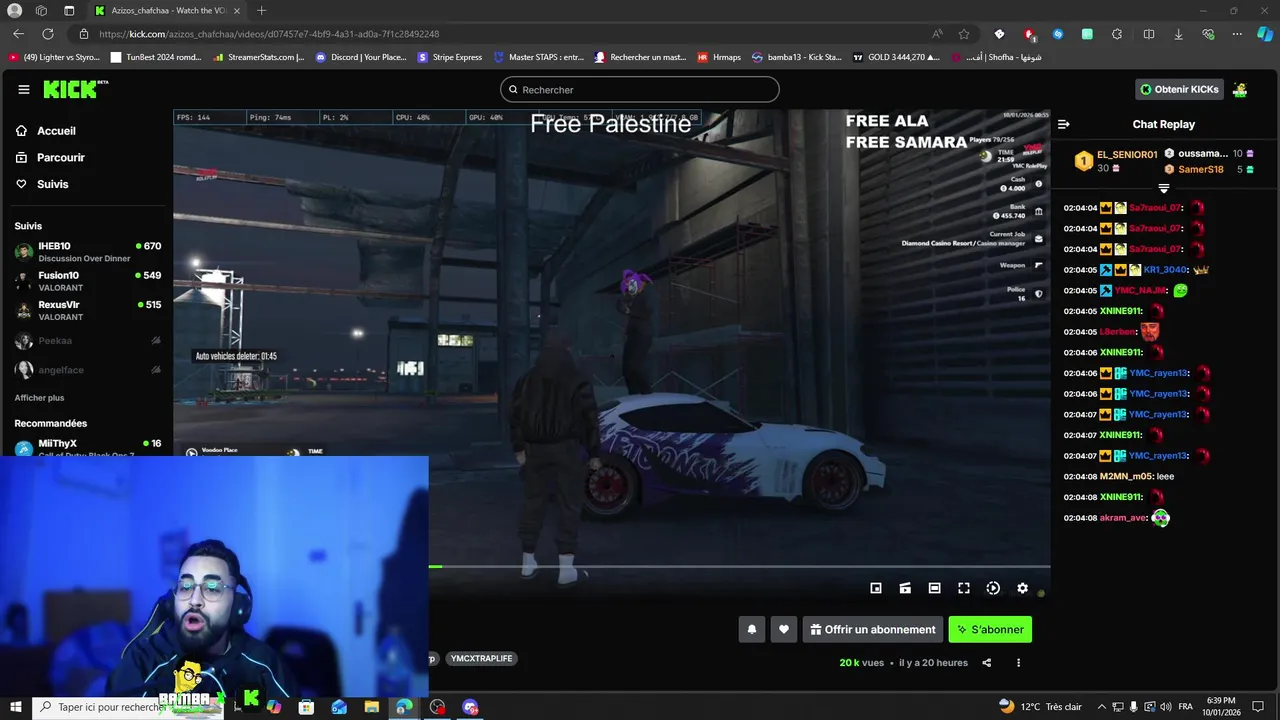Open the StreamerStats.com bookmark
The image size is (1280, 720).
(x=259, y=57)
